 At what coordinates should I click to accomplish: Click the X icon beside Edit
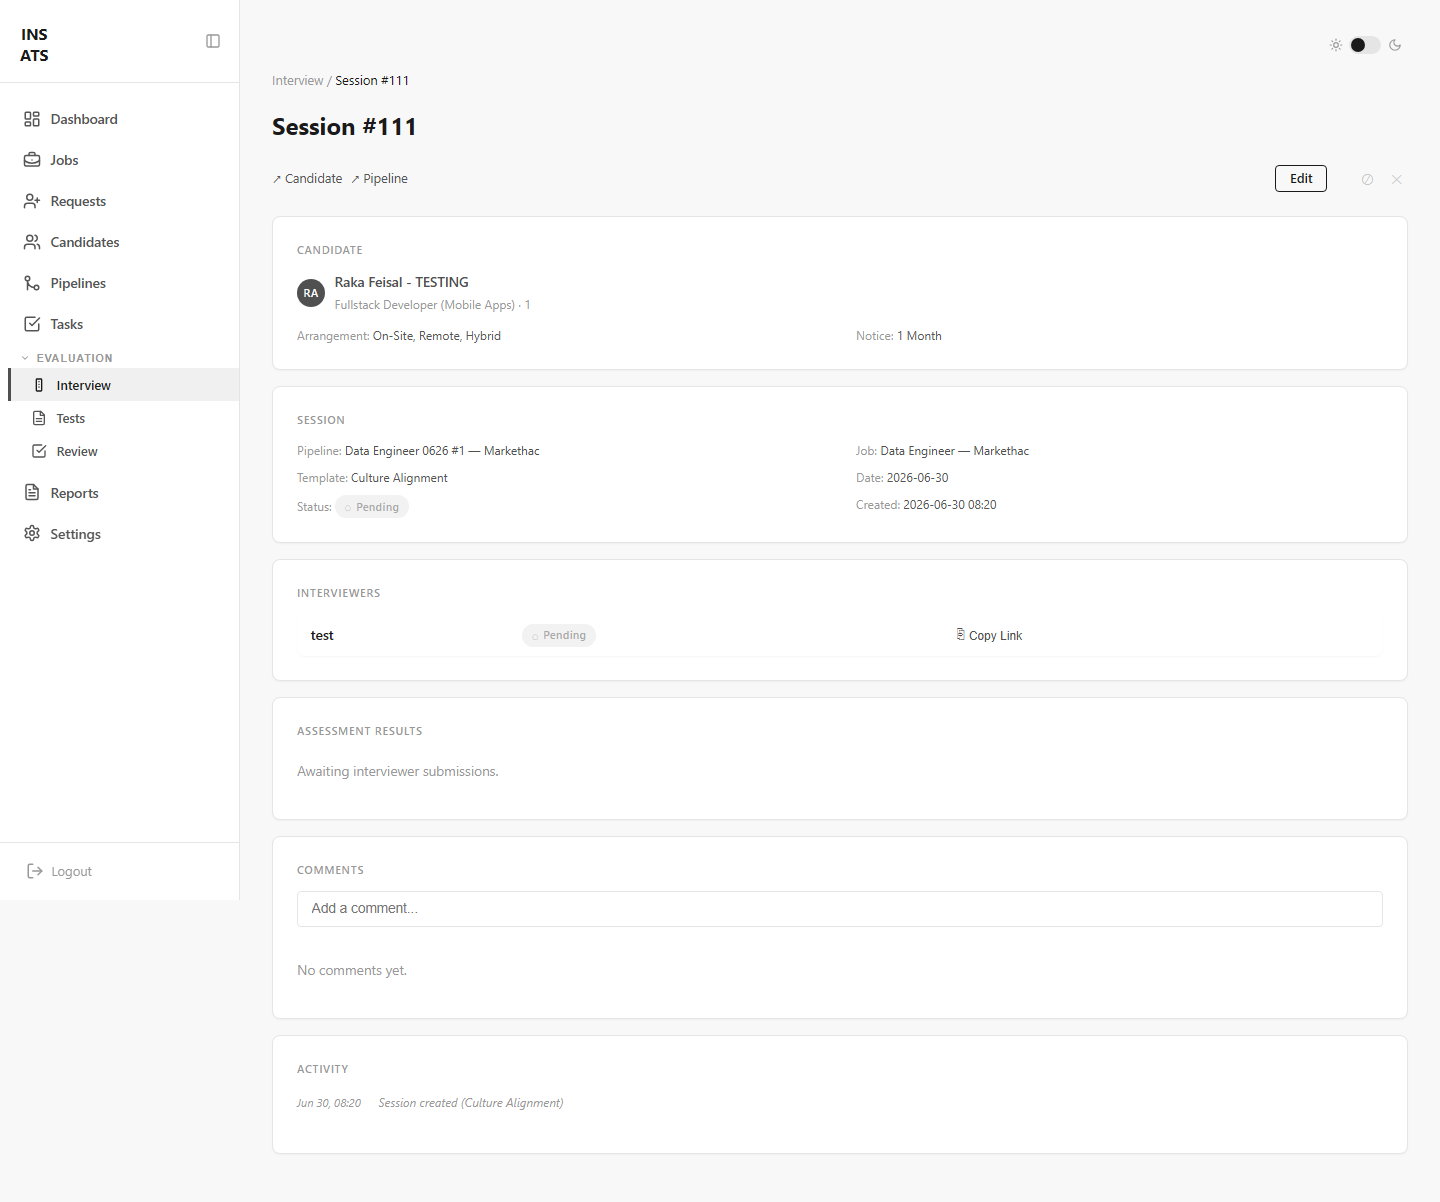click(x=1397, y=179)
